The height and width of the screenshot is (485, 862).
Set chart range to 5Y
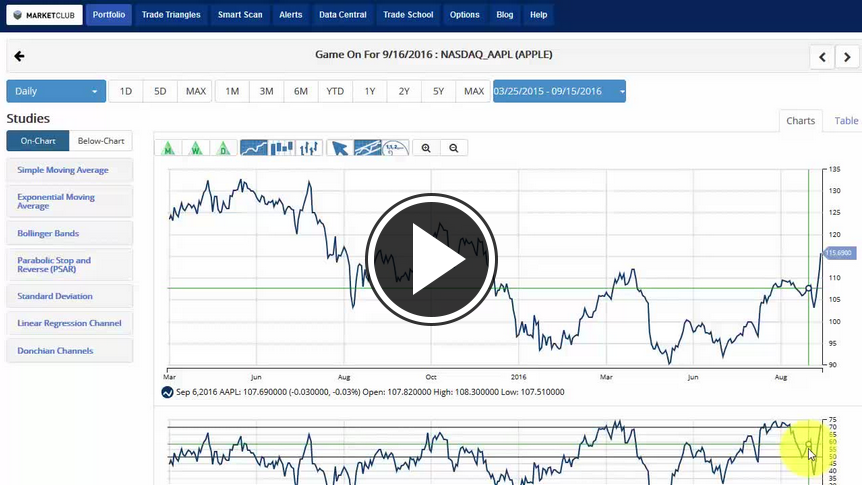click(438, 91)
